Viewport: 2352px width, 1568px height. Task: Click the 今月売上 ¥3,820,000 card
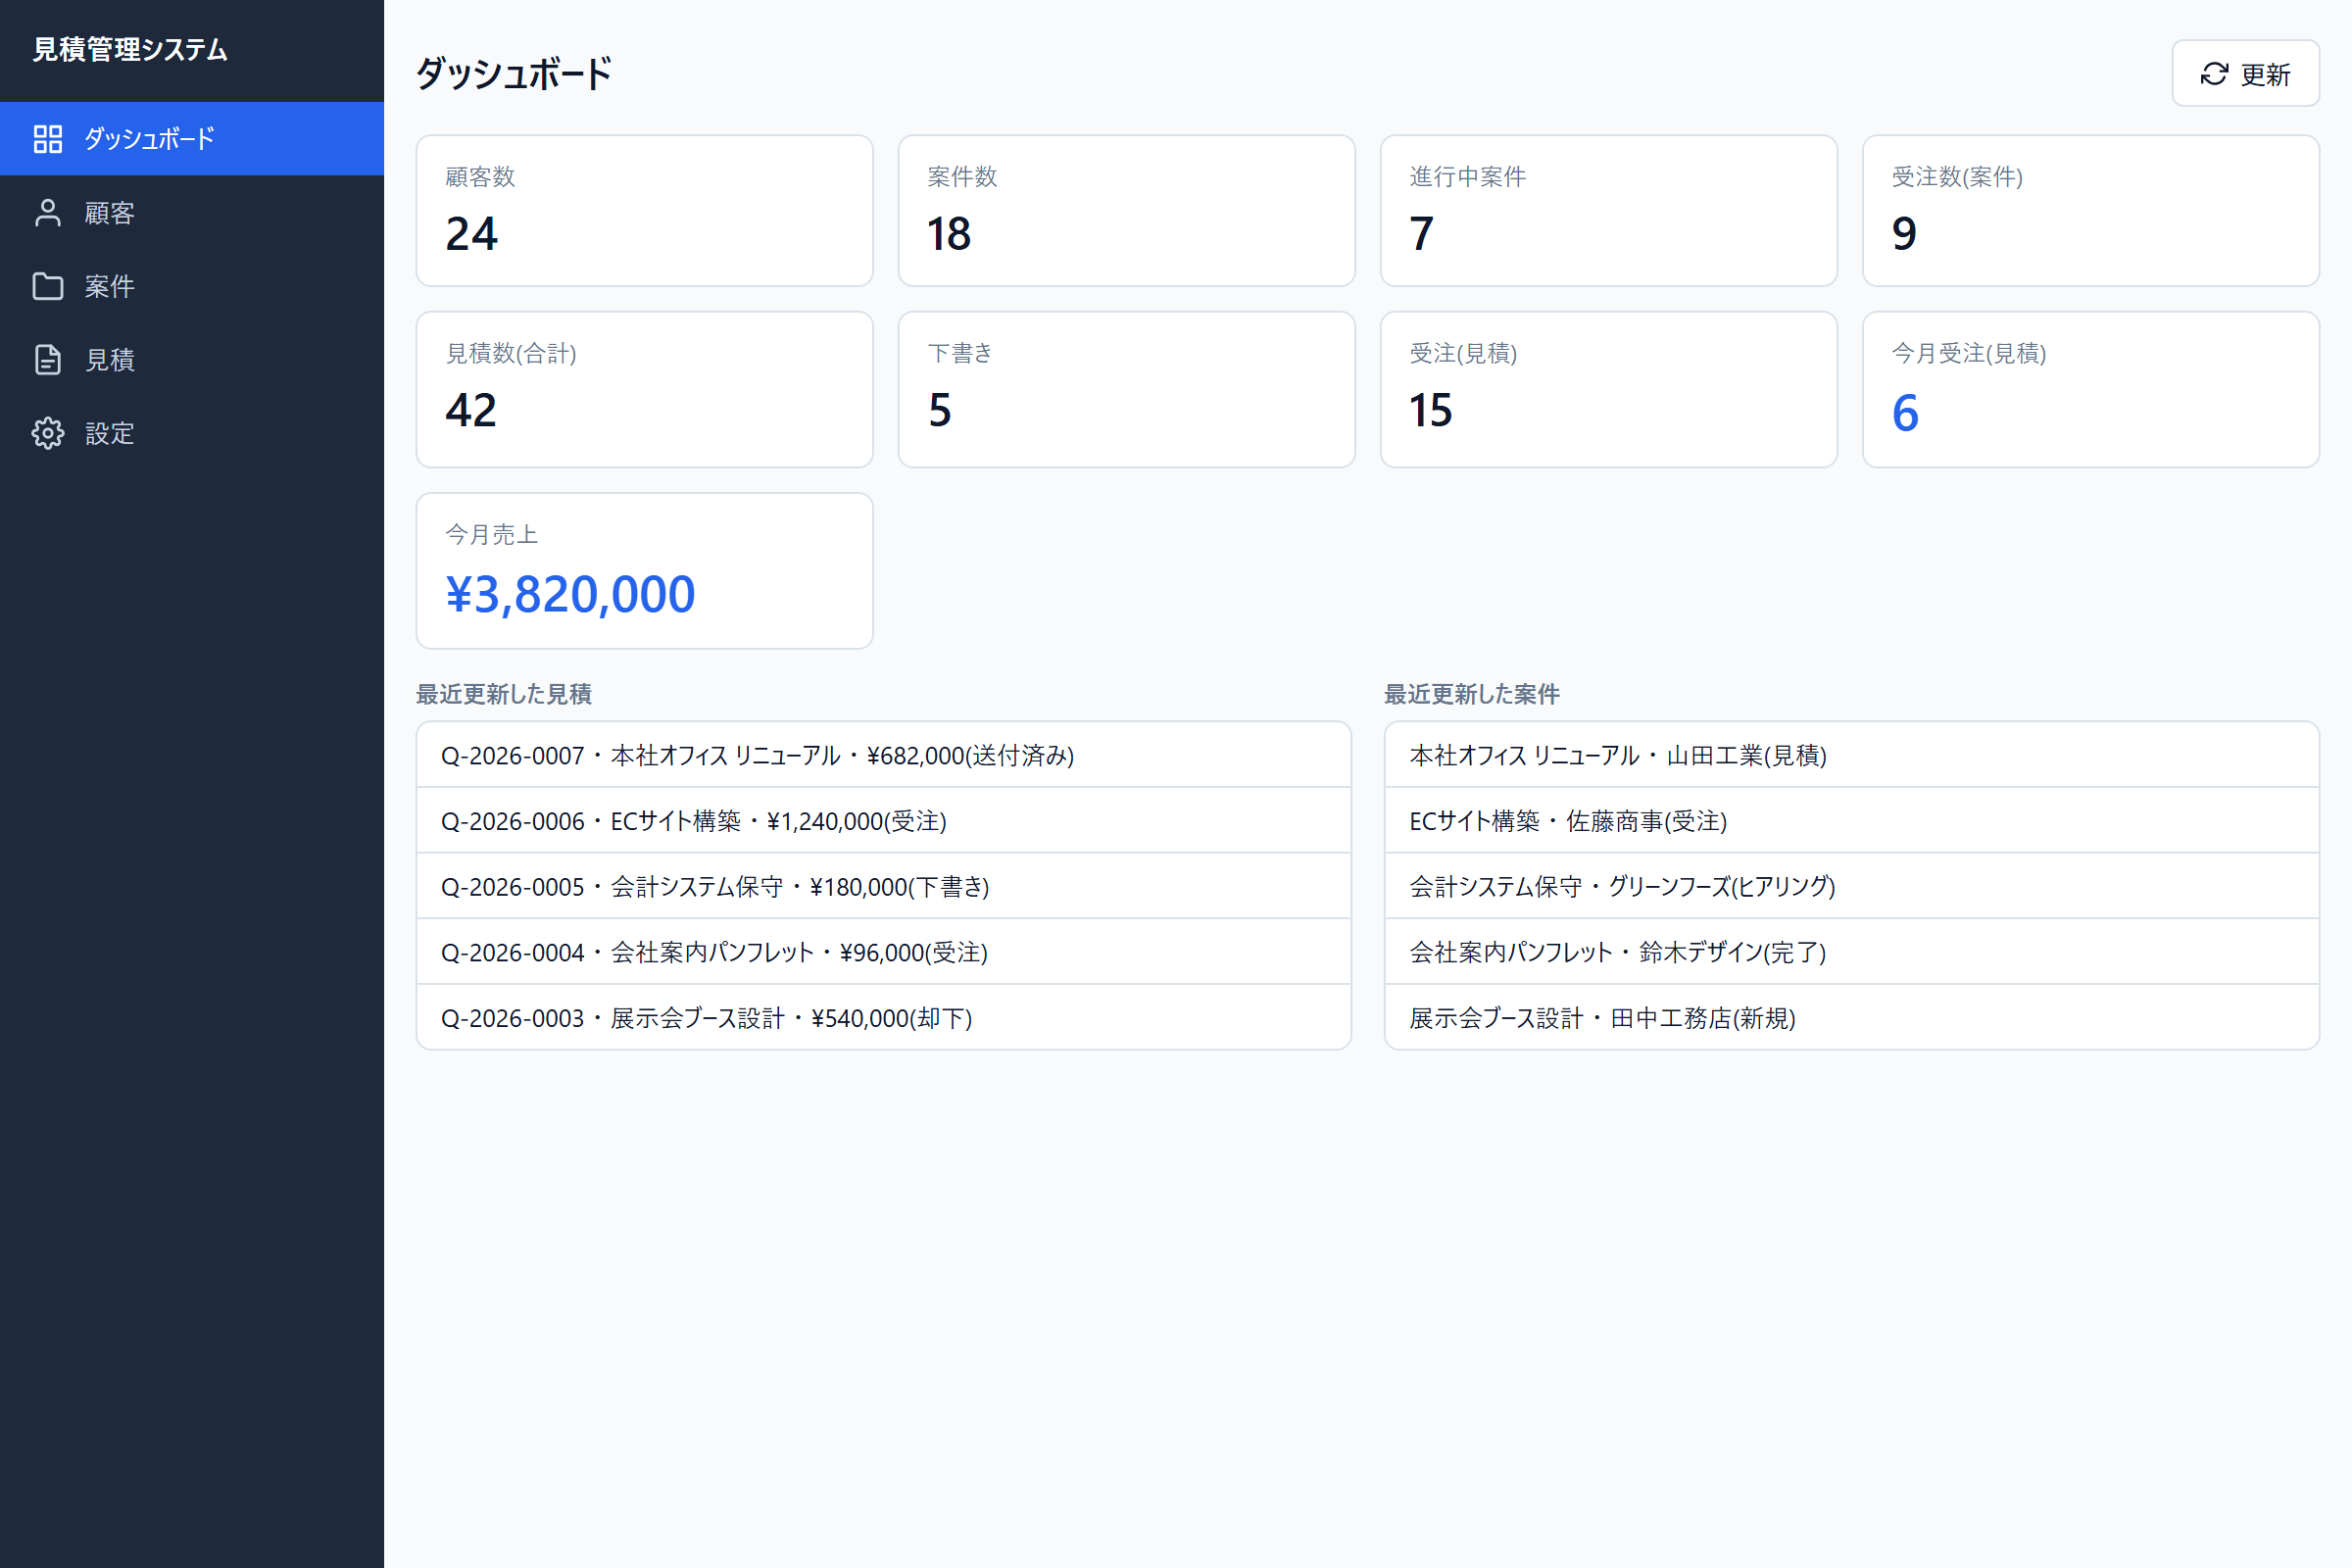(x=644, y=571)
